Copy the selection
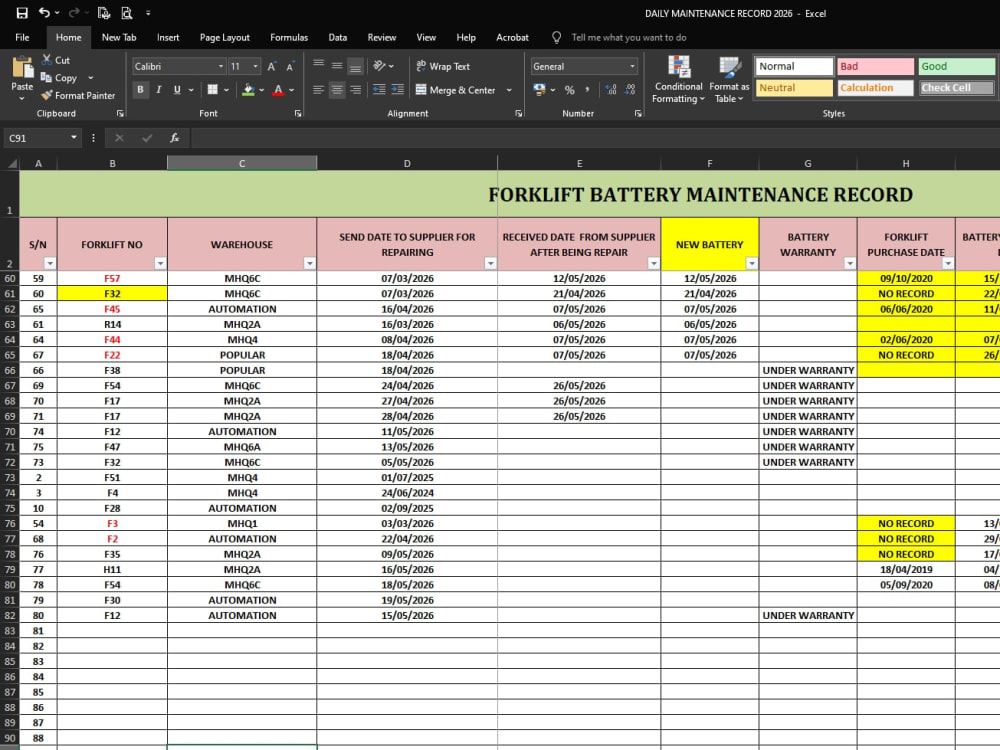Image resolution: width=1000 pixels, height=750 pixels. [59, 78]
